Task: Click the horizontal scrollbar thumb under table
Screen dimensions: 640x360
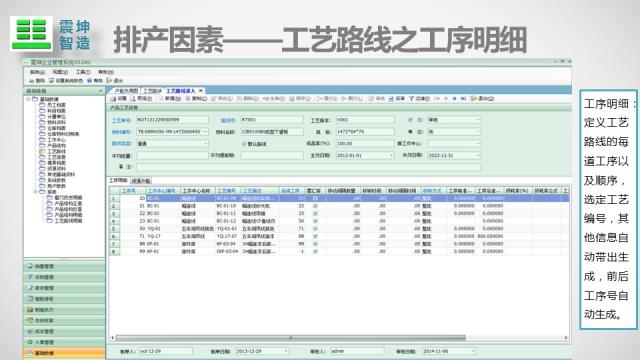Action: (x=291, y=338)
